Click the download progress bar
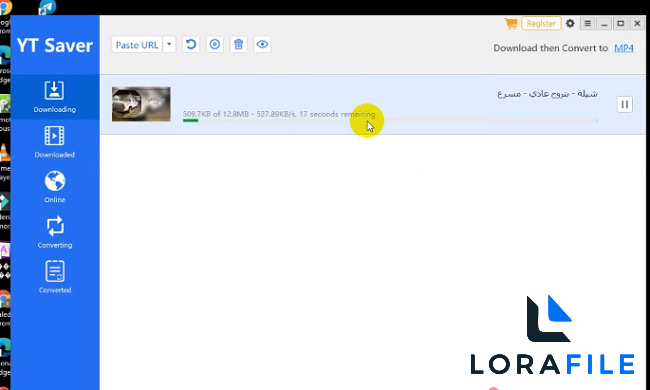This screenshot has width=650, height=390. coord(390,121)
